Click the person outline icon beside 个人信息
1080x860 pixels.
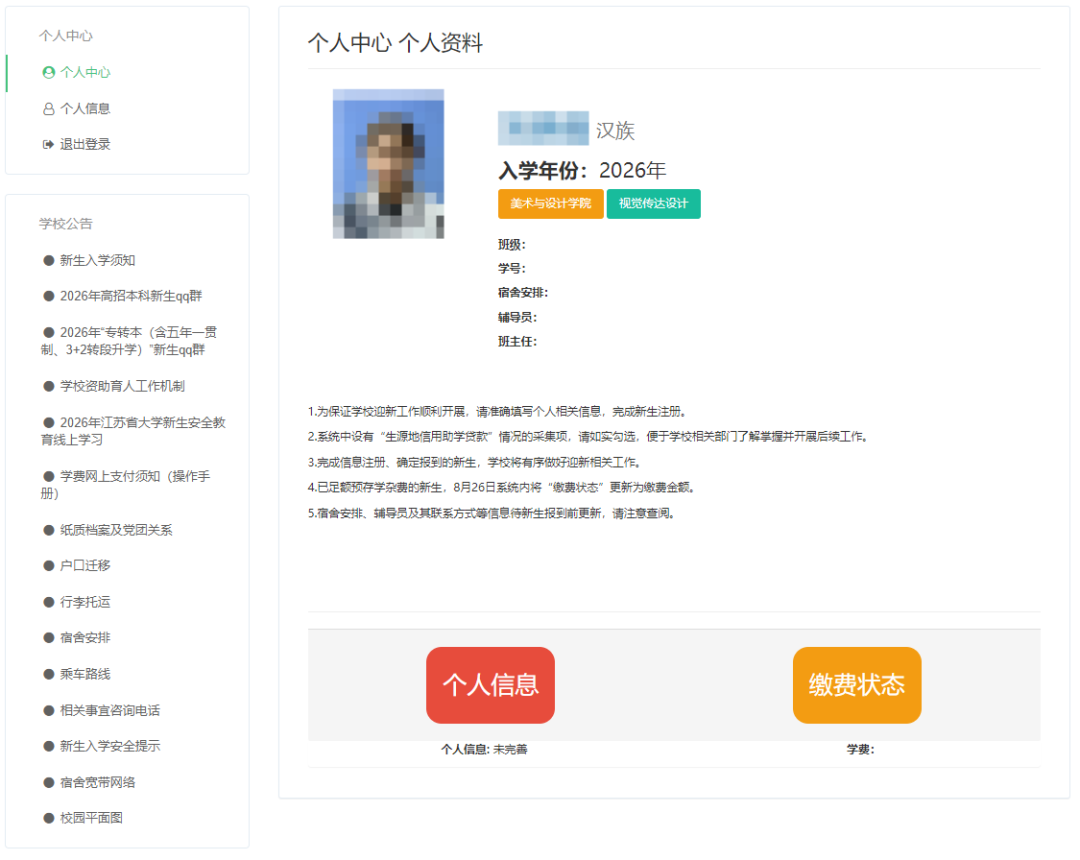48,109
